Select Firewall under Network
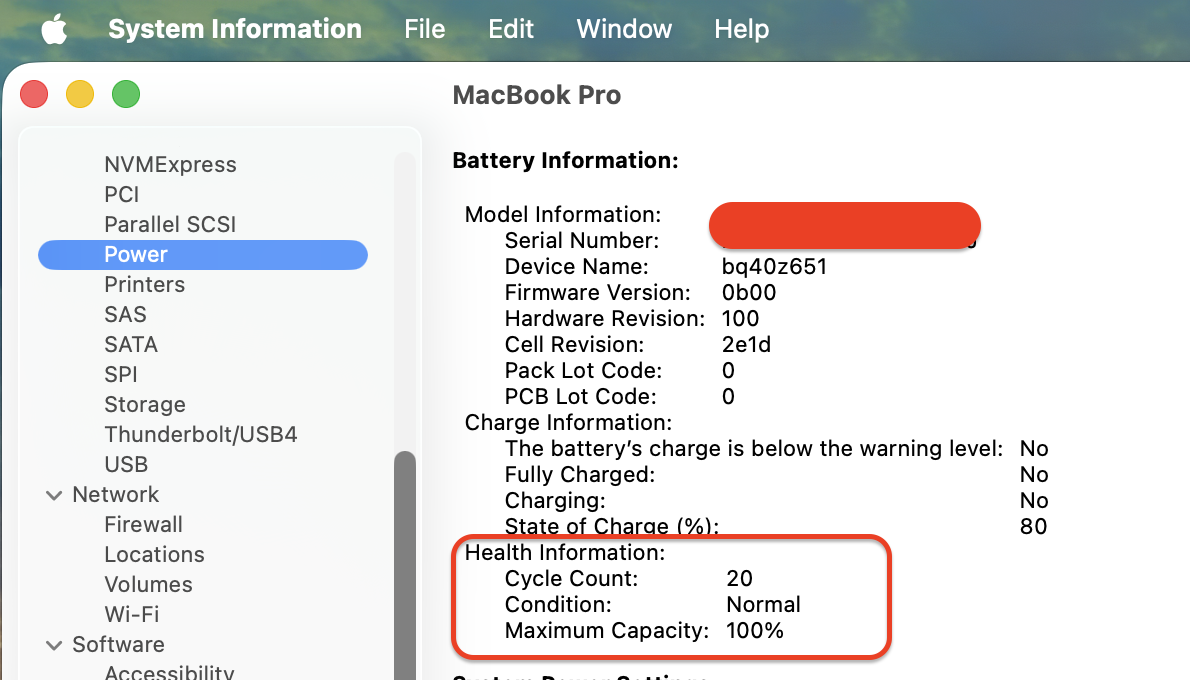The height and width of the screenshot is (680, 1190). pyautogui.click(x=143, y=524)
